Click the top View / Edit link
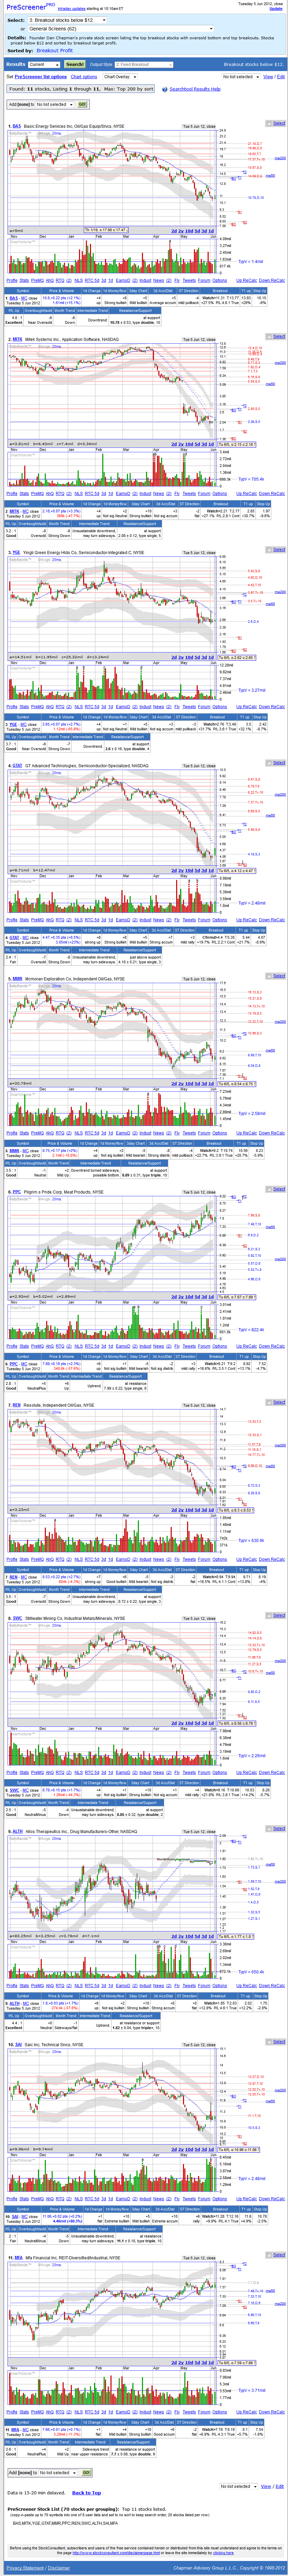The image size is (288, 2576). pos(274,77)
